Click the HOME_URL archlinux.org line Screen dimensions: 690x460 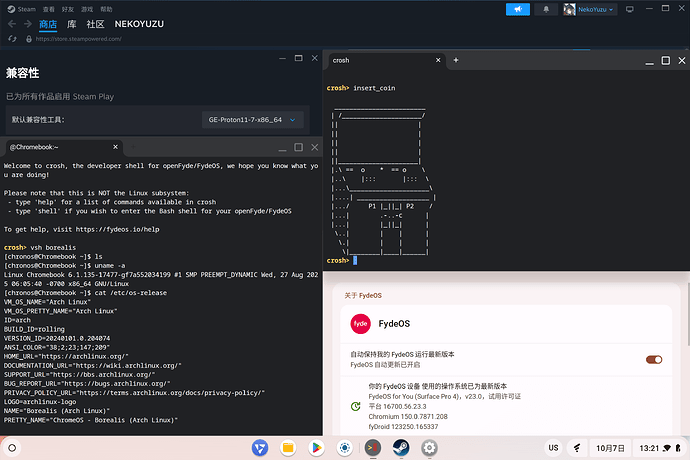[x=66, y=356]
